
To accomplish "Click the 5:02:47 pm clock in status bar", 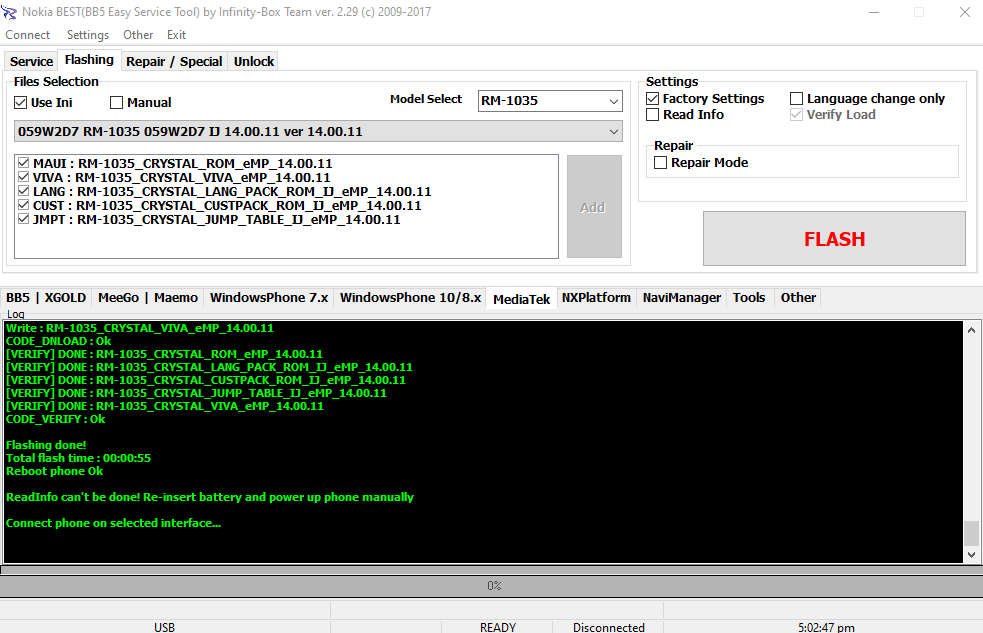I will click(x=826, y=627).
